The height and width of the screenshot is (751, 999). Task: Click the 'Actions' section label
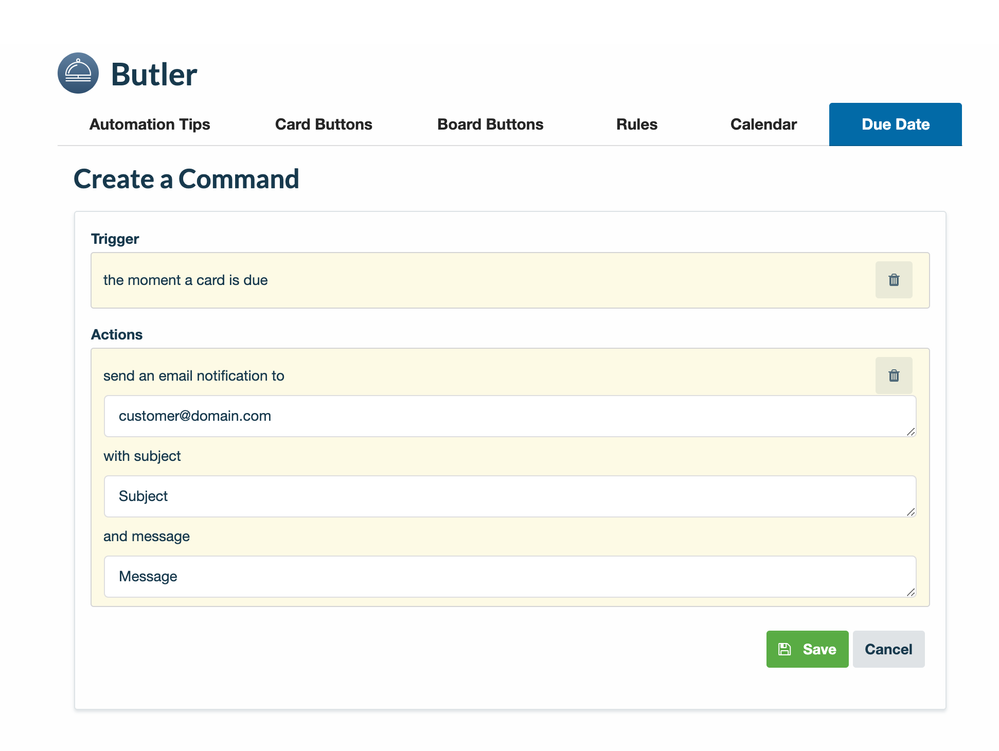(x=117, y=334)
